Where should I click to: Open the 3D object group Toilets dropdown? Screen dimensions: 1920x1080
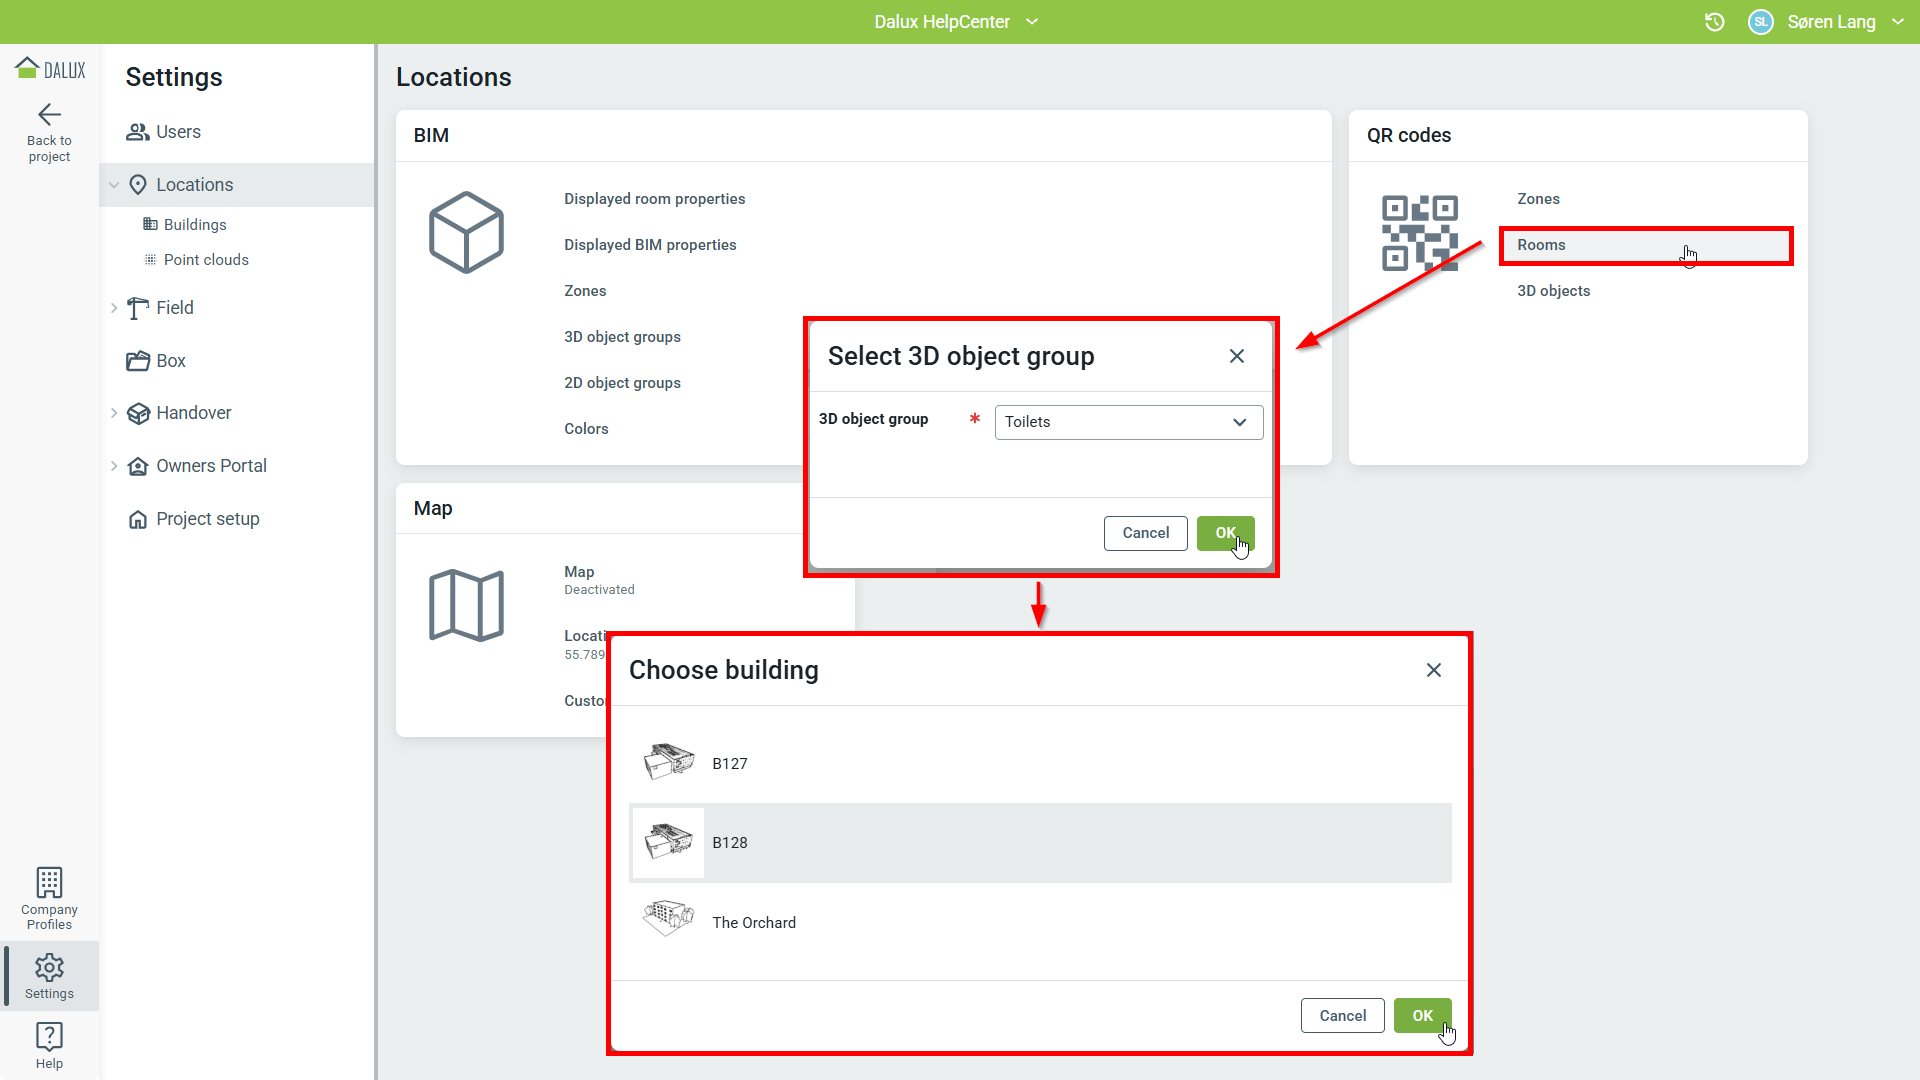(x=1128, y=422)
